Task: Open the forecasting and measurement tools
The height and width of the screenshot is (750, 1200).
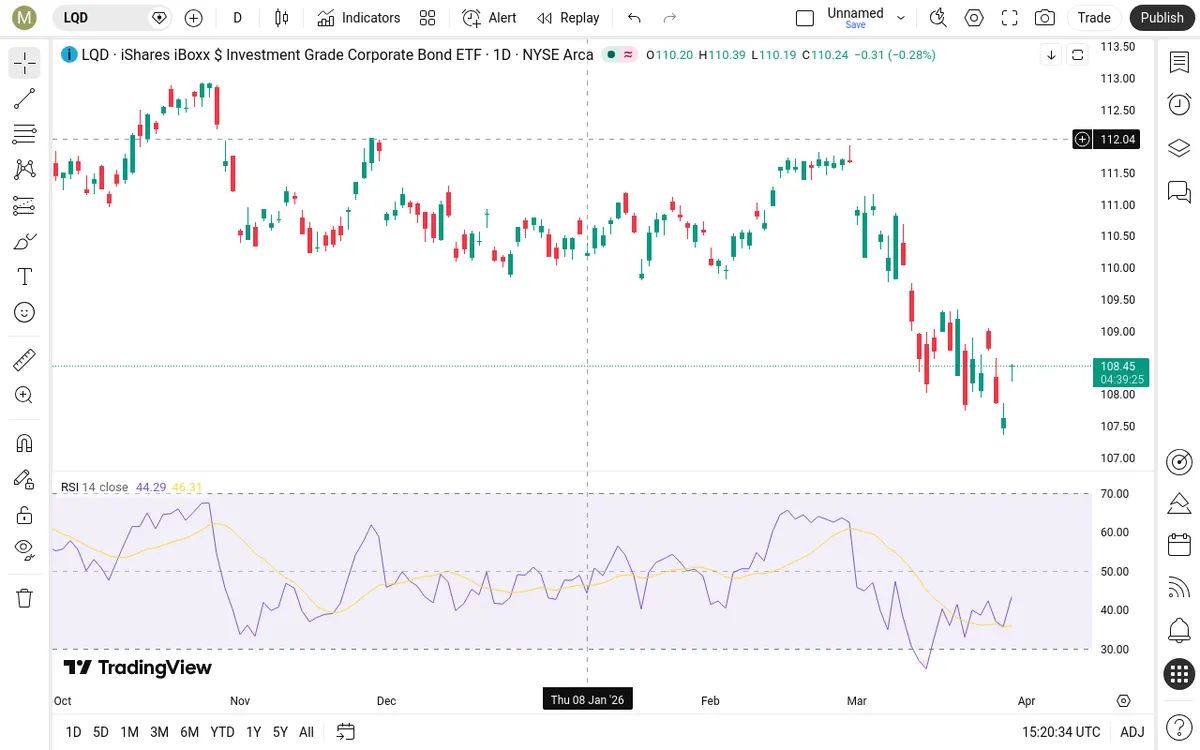Action: (25, 205)
